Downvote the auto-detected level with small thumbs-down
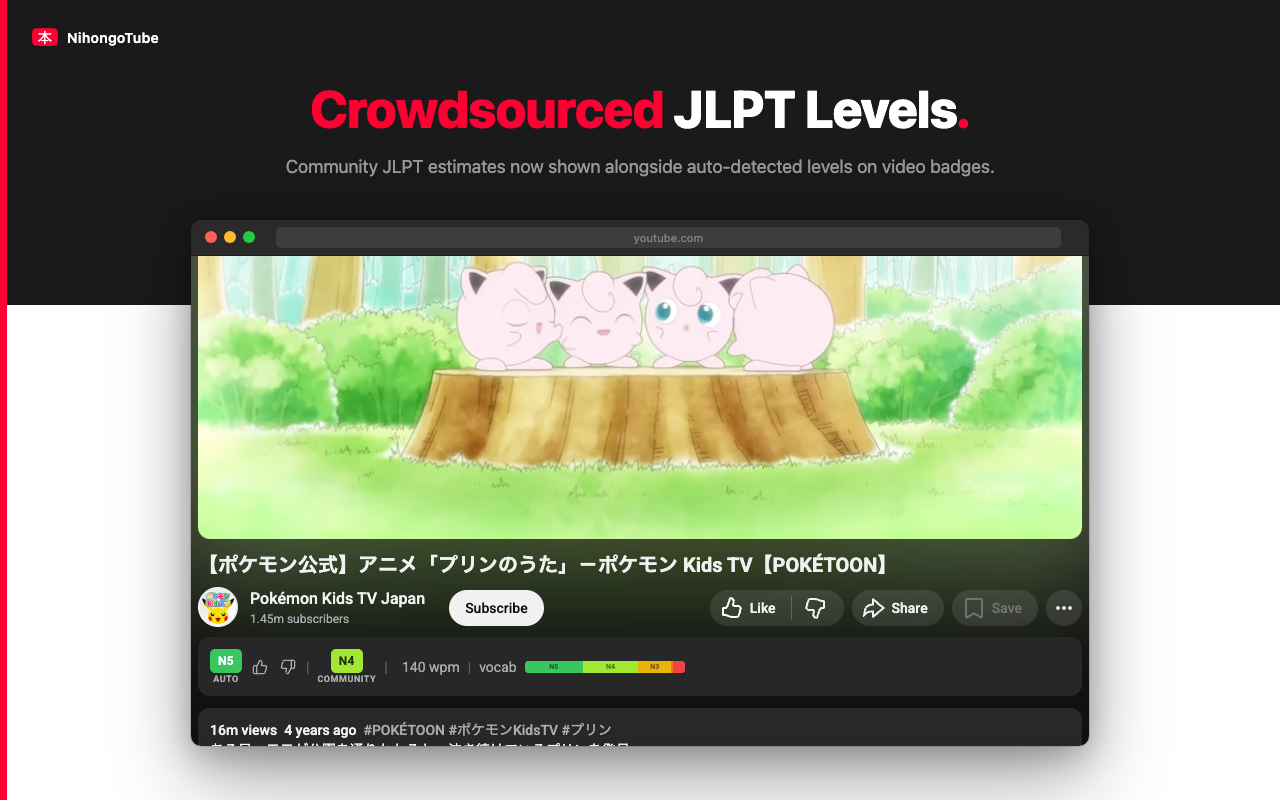The height and width of the screenshot is (800, 1280). pos(288,667)
